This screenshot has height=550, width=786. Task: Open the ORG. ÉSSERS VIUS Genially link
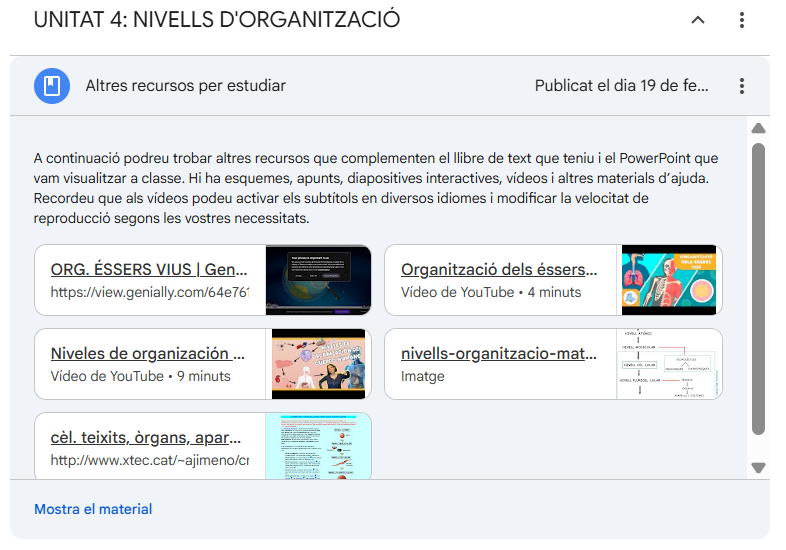coord(149,269)
